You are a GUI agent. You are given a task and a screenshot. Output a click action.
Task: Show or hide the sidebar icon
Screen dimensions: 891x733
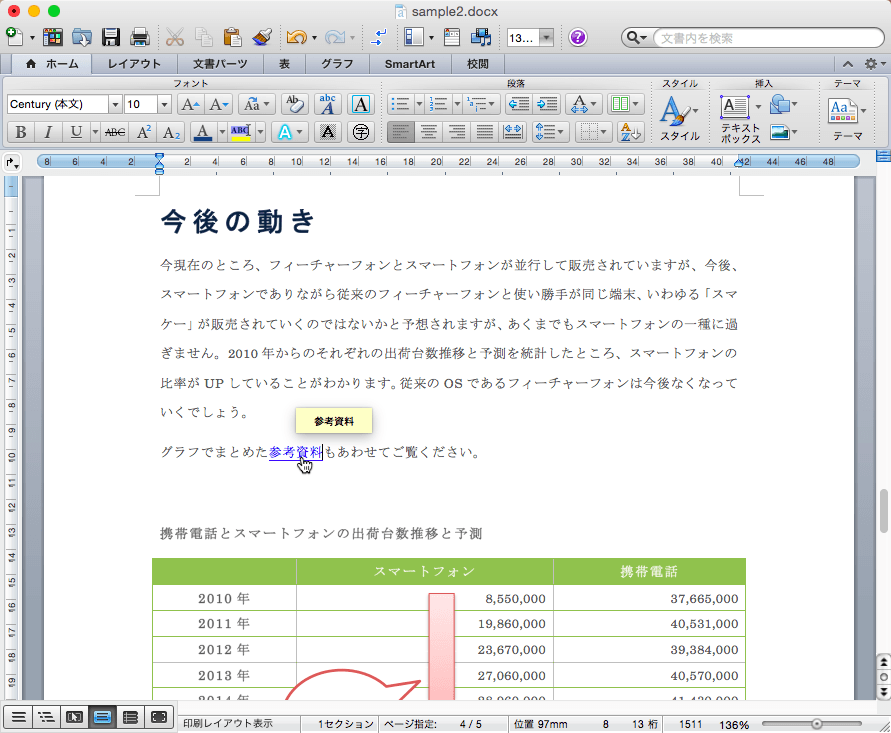tap(414, 38)
